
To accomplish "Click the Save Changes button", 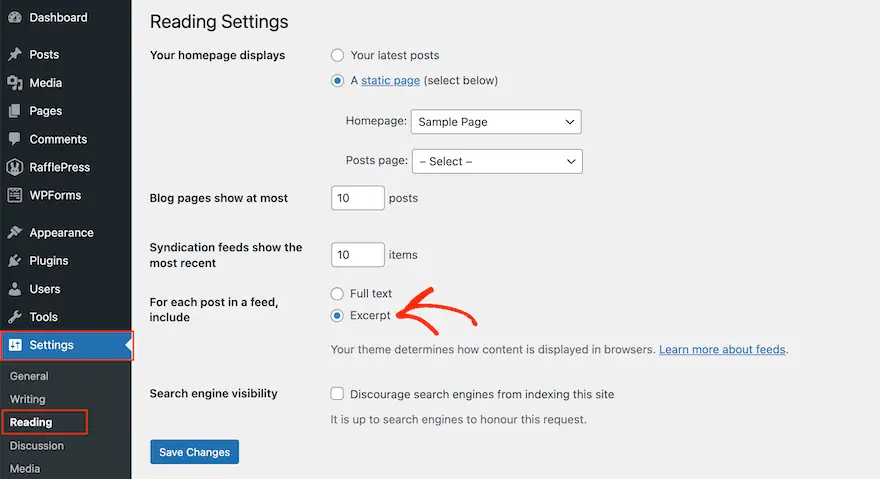I will [195, 452].
